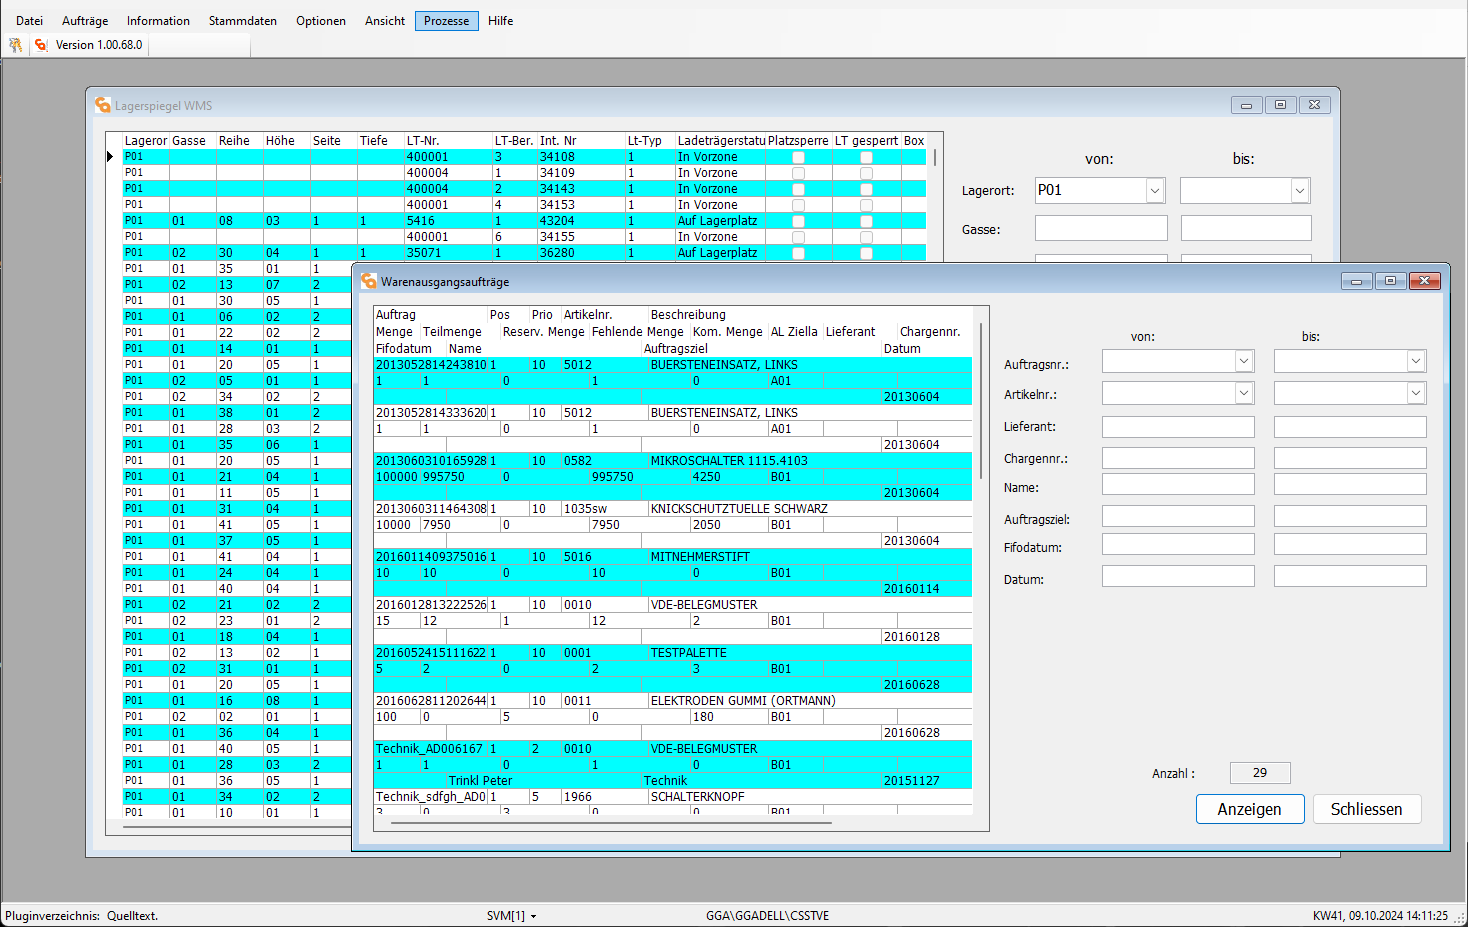Toggle LT gesperrt checkbox for Int. Nr 34108
Image resolution: width=1468 pixels, height=927 pixels.
click(866, 157)
